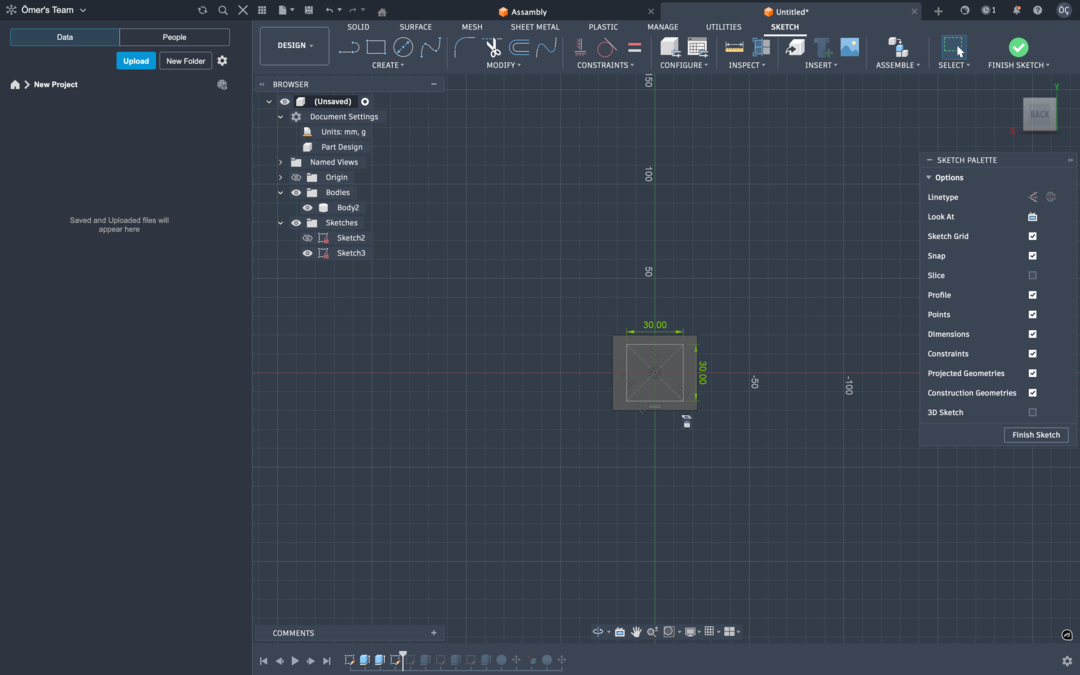
Task: Switch to the Assembly document tab
Action: click(528, 12)
